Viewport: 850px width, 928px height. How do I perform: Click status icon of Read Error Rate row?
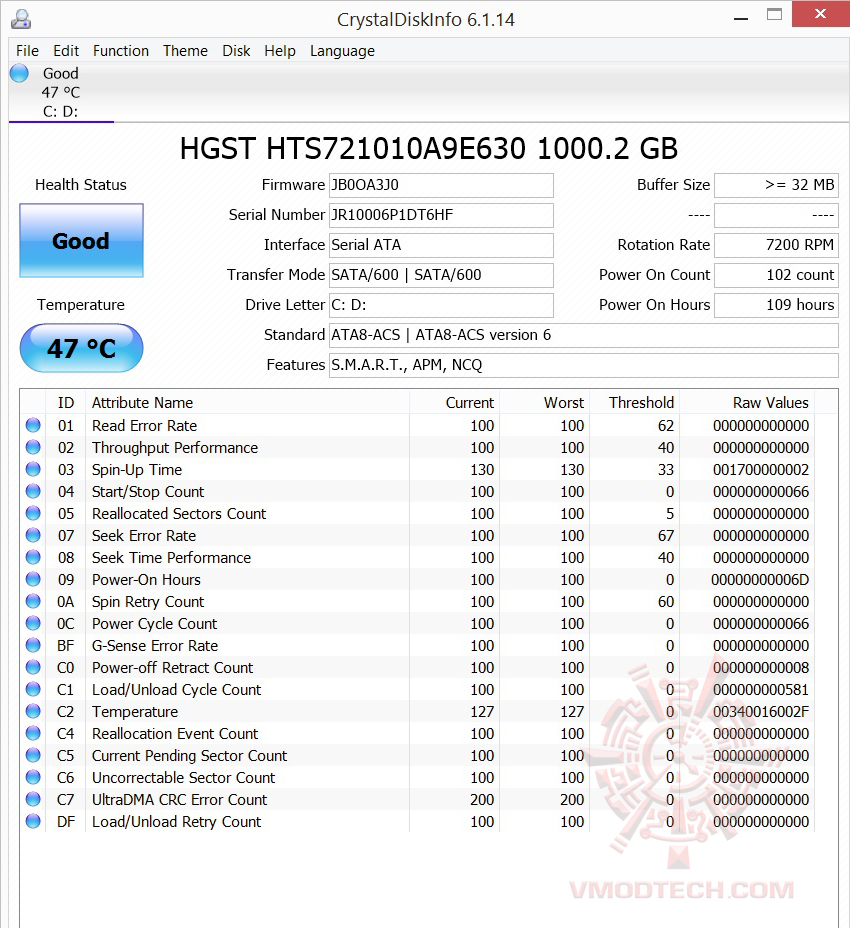(33, 425)
